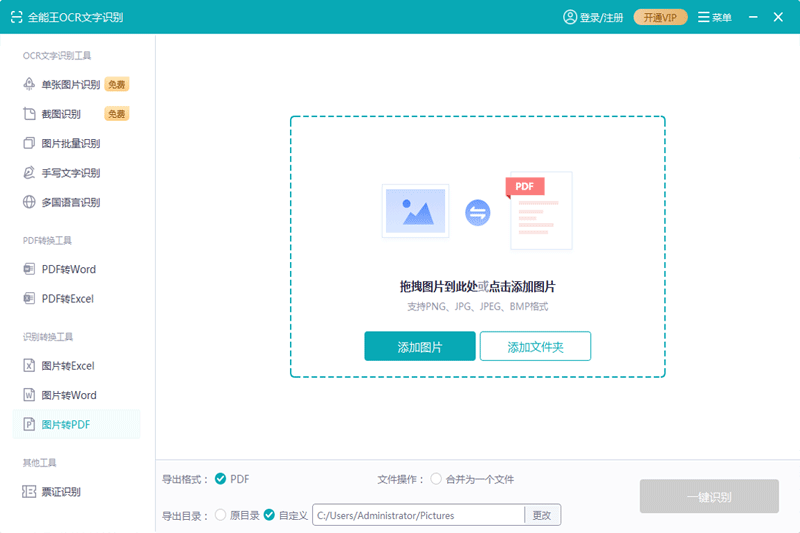This screenshot has width=800, height=533.
Task: Click the 单张图片识别 rocket icon
Action: pos(30,85)
